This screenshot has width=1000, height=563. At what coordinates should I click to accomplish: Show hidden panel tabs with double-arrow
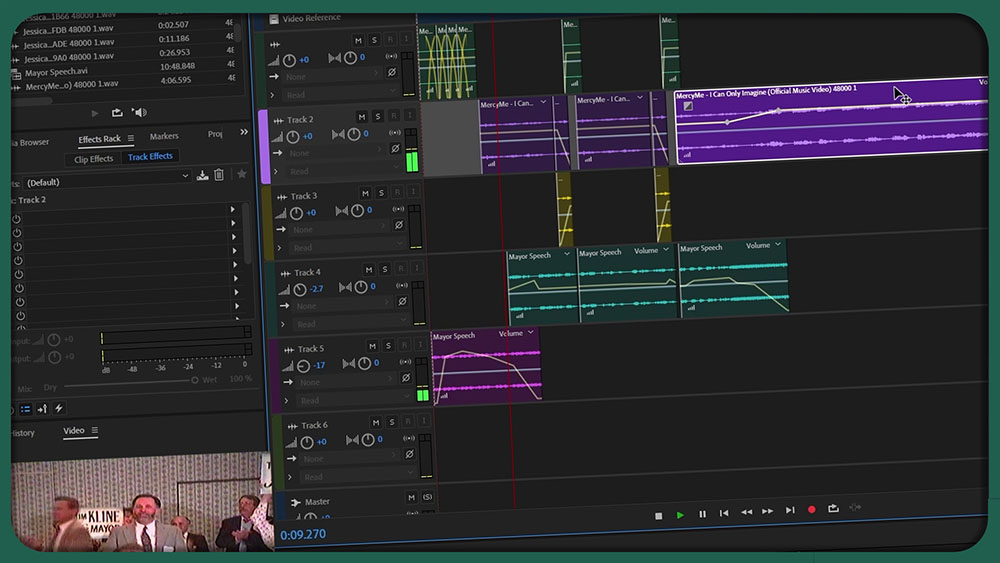[244, 132]
